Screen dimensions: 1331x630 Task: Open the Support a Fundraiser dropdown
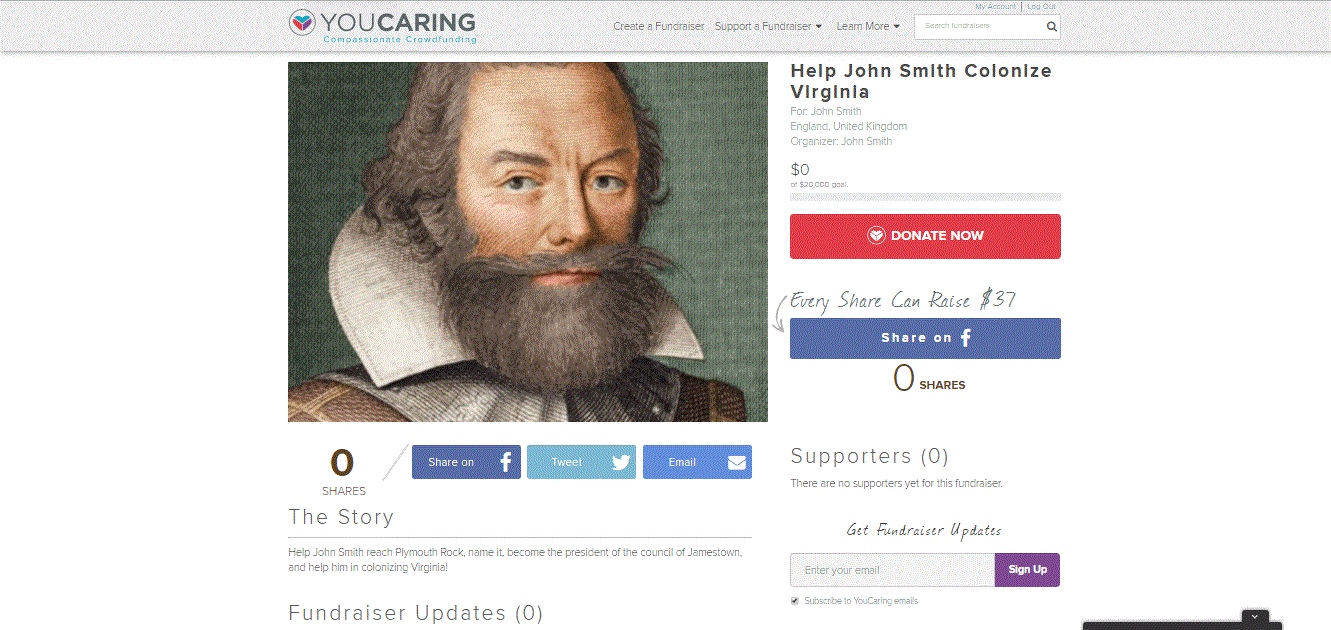[768, 26]
